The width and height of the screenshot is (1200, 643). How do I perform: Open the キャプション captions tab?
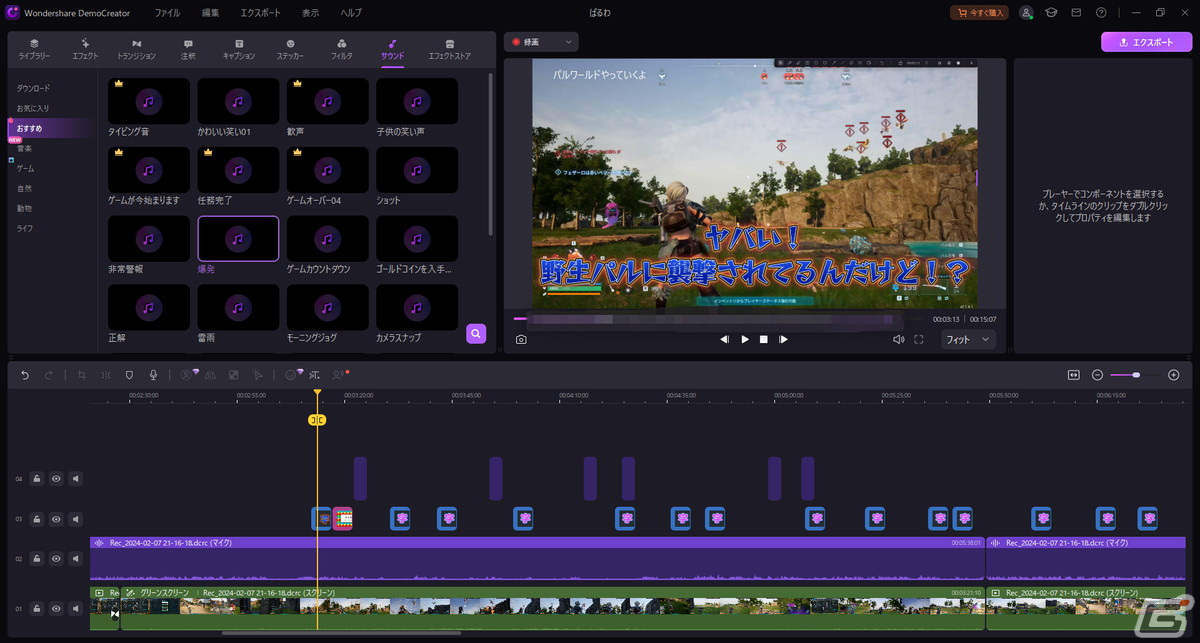(x=239, y=49)
